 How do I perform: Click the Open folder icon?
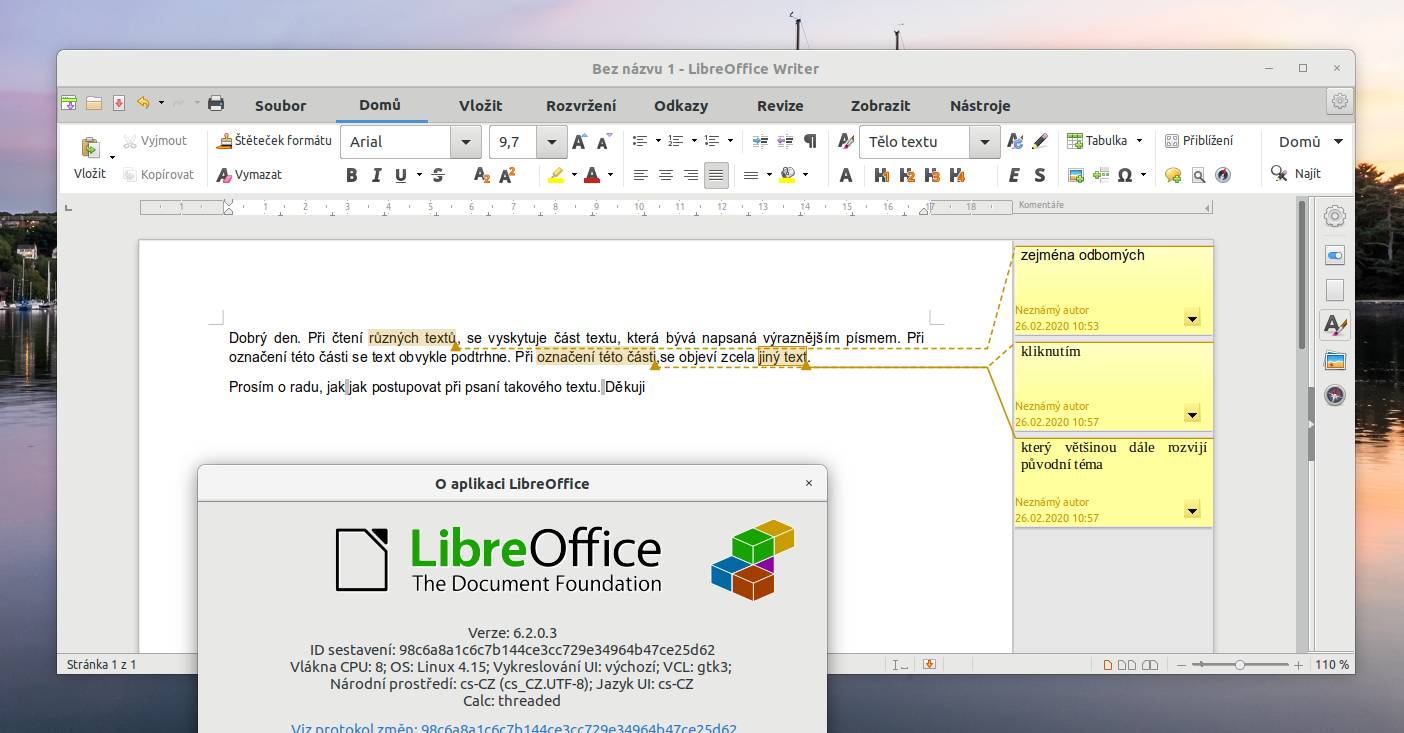tap(94, 103)
